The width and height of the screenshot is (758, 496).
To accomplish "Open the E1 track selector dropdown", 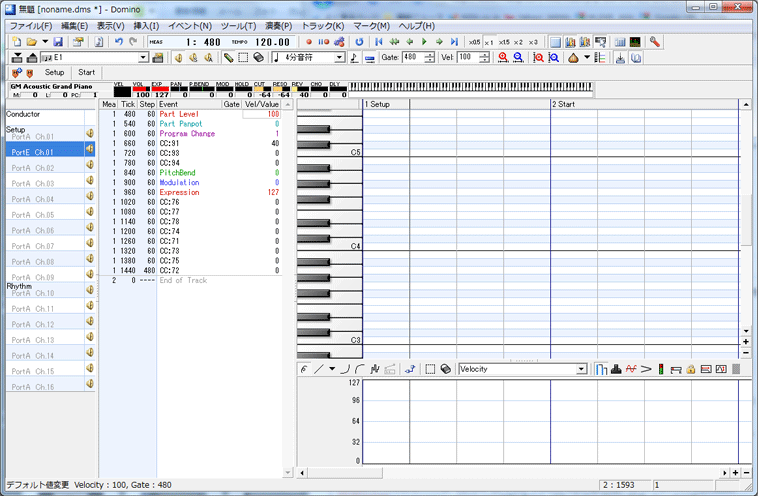I will pos(143,58).
